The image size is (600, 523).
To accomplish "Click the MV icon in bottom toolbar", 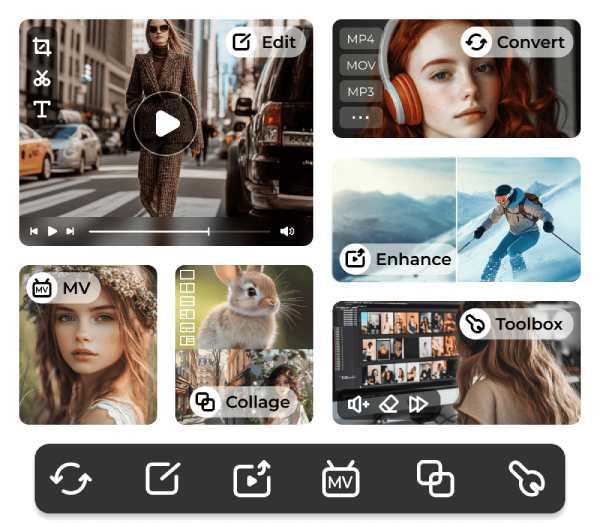I will click(x=341, y=479).
